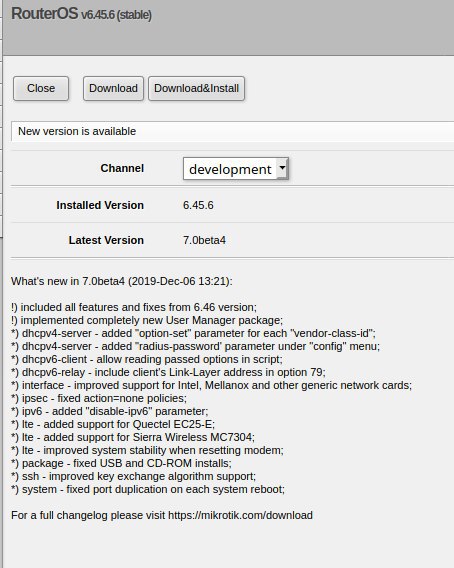
Task: Click the New version is available status field
Action: [x=232, y=131]
